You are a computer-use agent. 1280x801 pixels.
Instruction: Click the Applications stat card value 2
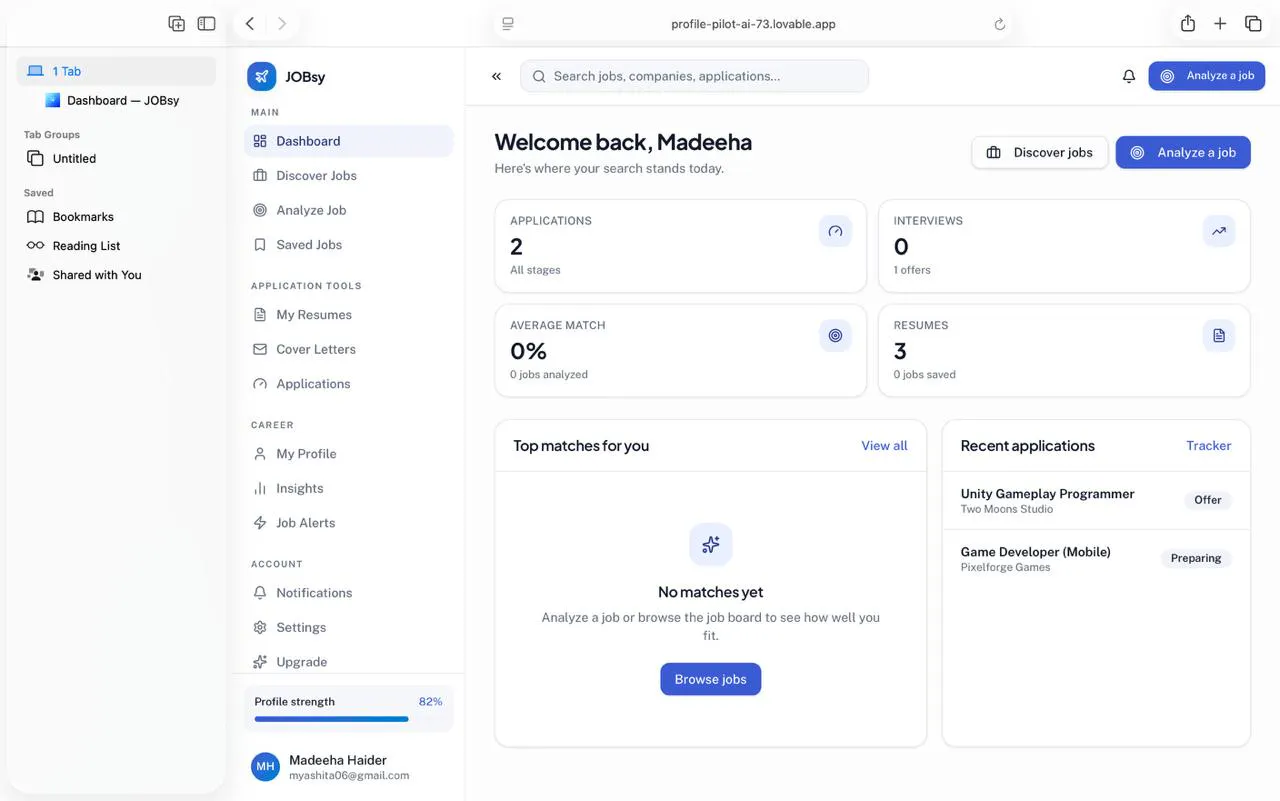coord(516,246)
